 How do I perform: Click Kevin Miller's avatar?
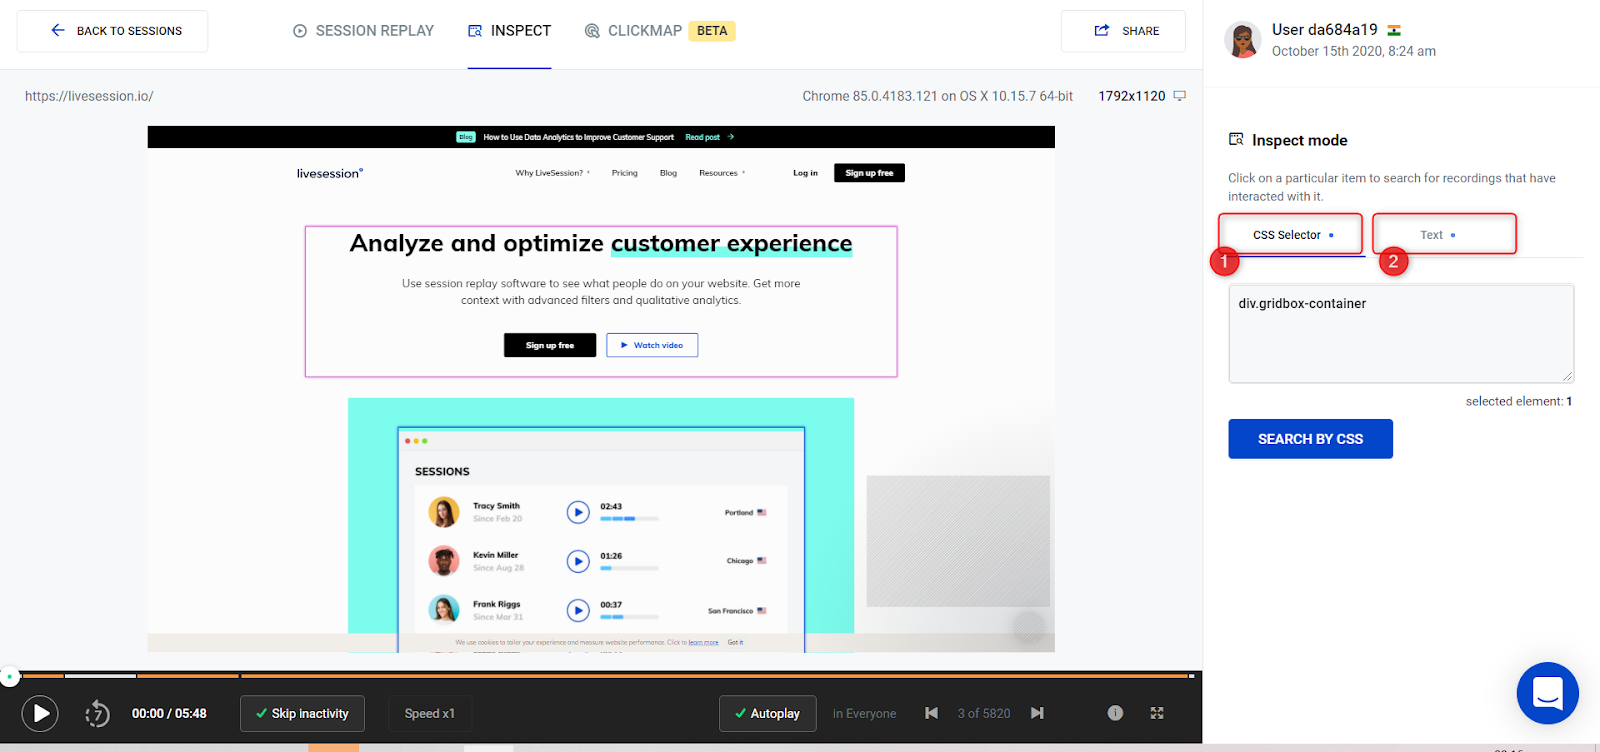coord(444,561)
